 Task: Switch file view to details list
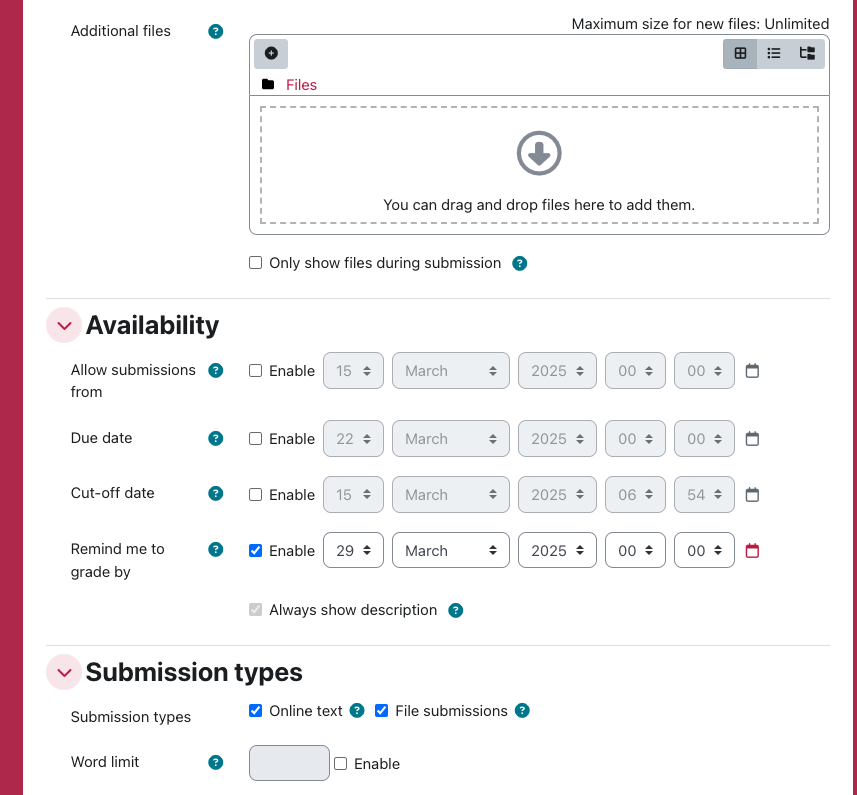click(773, 54)
